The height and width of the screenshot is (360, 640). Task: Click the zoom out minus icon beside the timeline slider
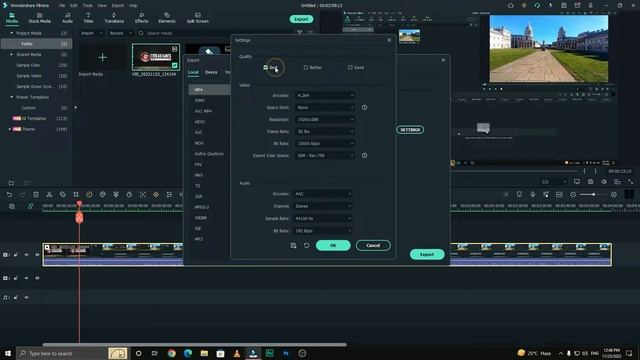(573, 195)
